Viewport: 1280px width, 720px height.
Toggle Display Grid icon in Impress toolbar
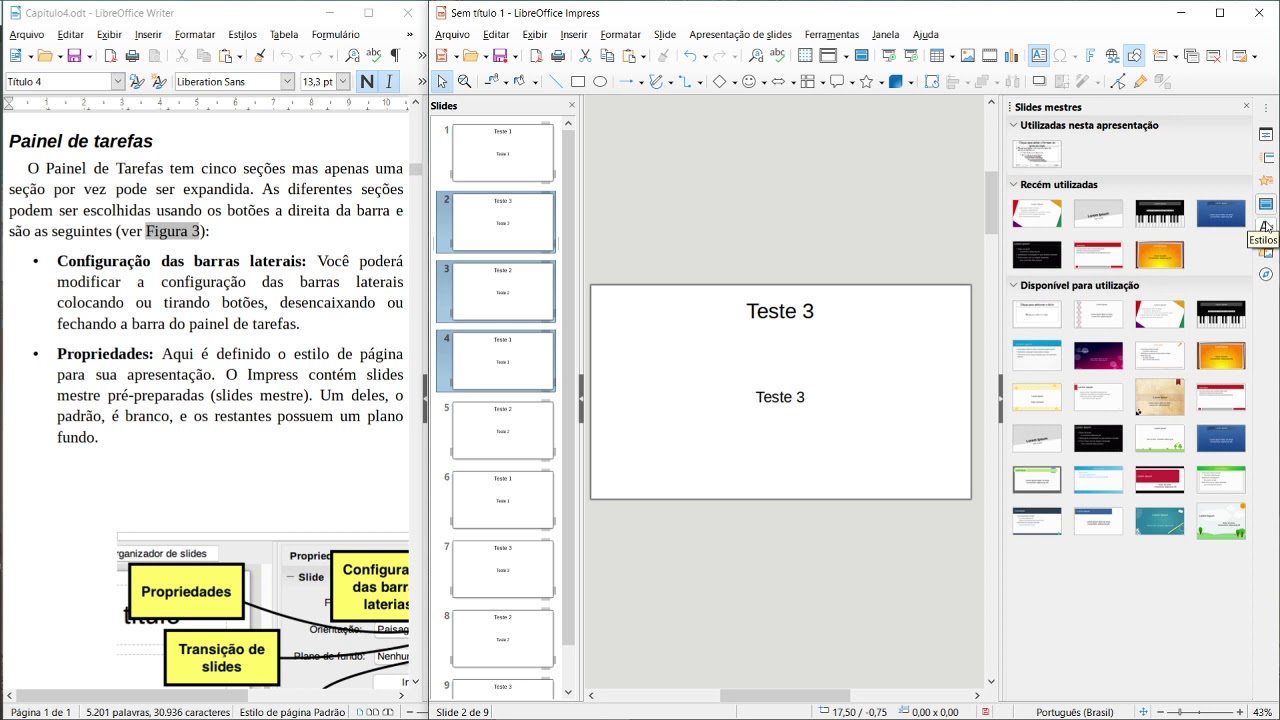[x=805, y=56]
